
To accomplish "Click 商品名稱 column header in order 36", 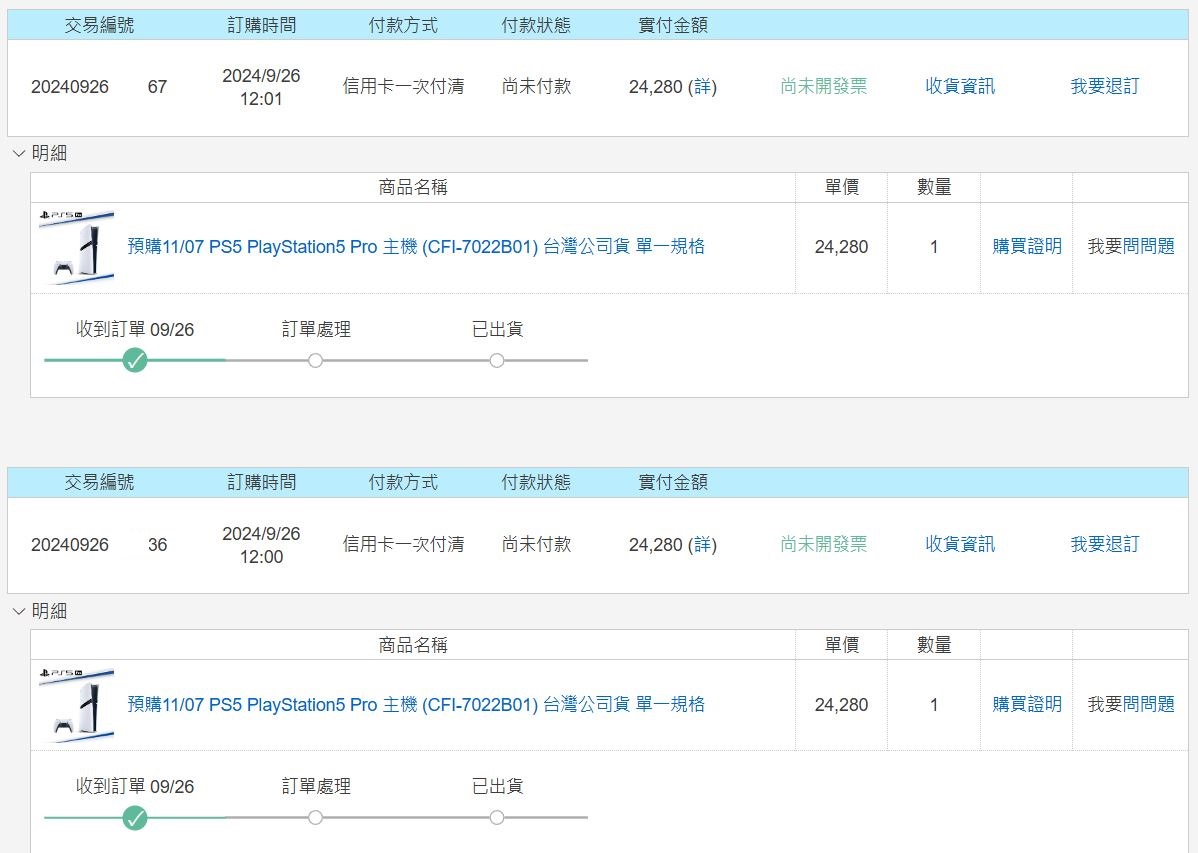I will [x=413, y=645].
